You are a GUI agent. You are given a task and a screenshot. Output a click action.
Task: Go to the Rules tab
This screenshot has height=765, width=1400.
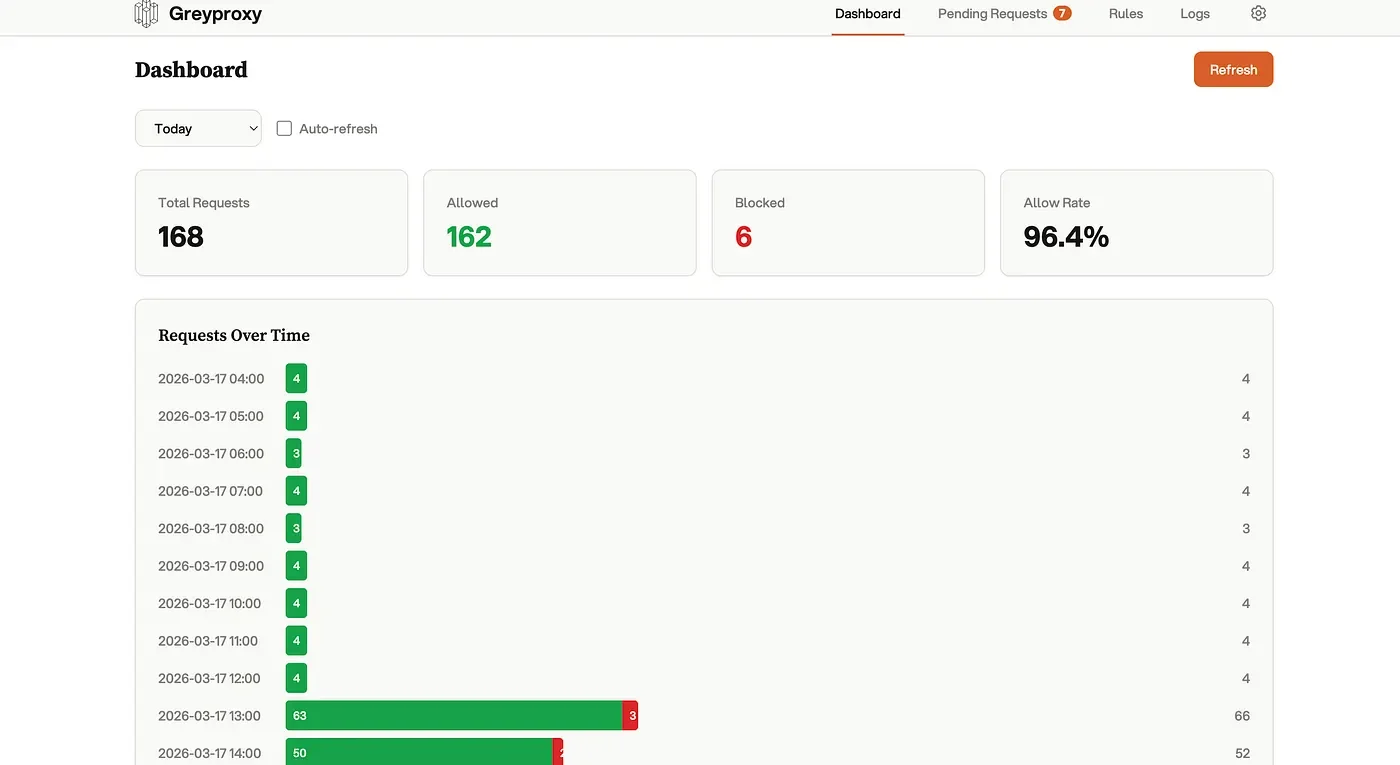1125,14
